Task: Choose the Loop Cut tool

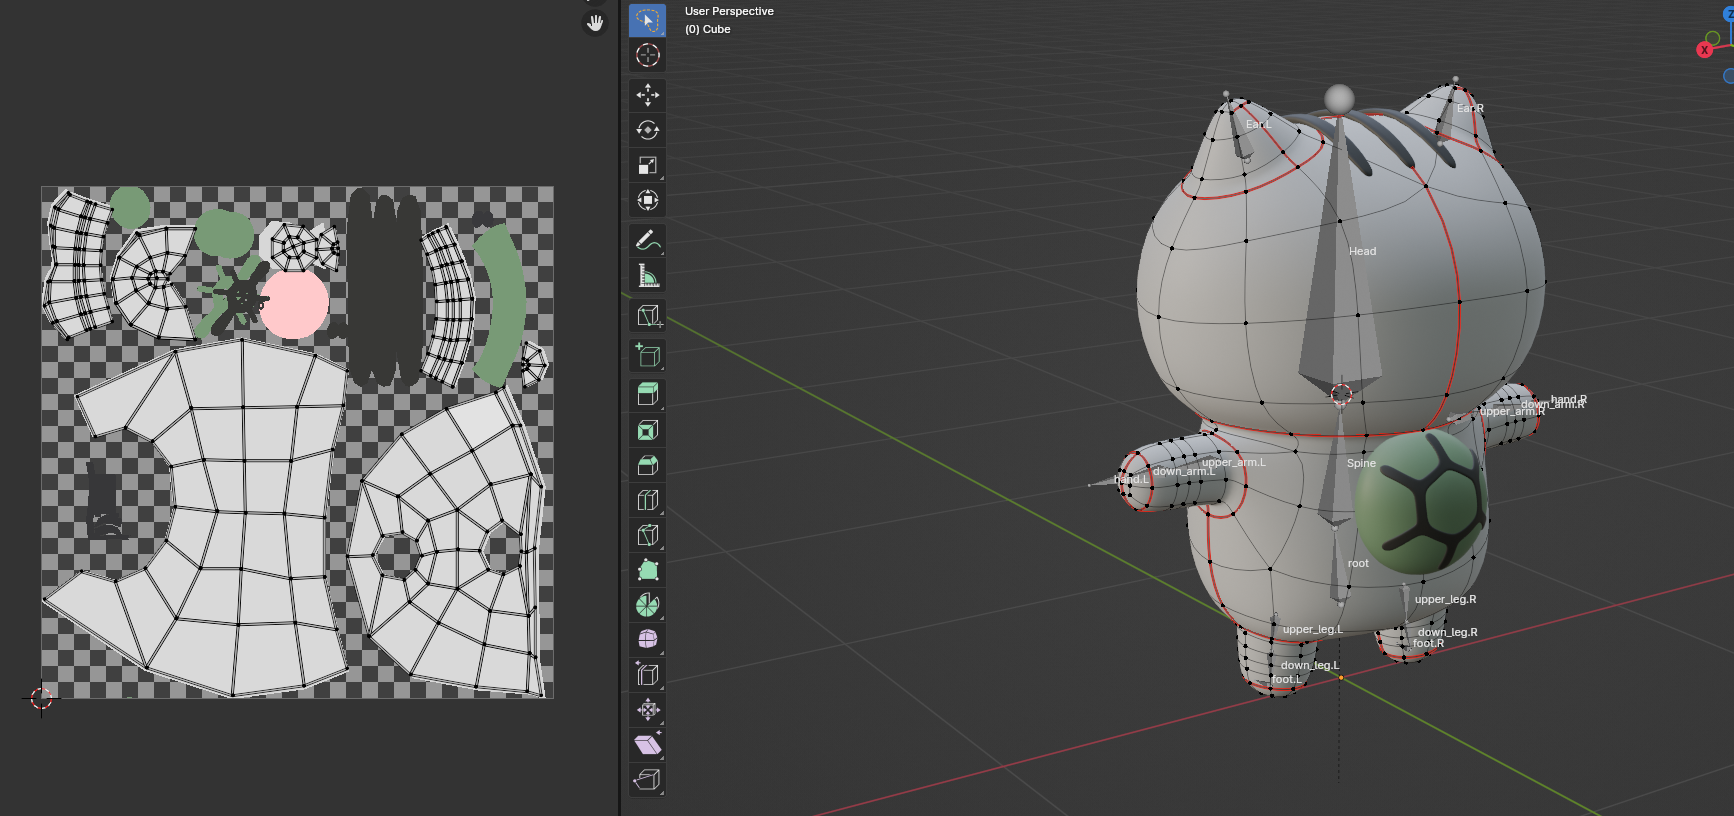Action: [x=647, y=500]
